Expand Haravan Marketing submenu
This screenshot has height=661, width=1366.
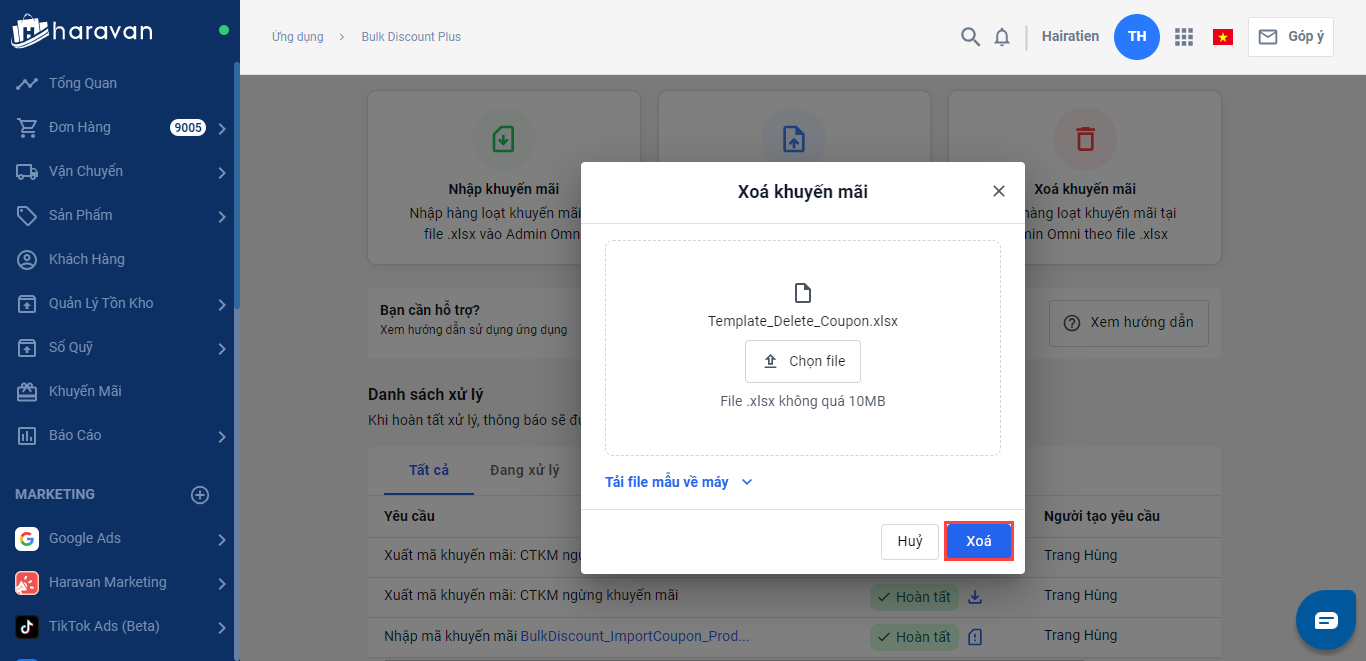222,584
